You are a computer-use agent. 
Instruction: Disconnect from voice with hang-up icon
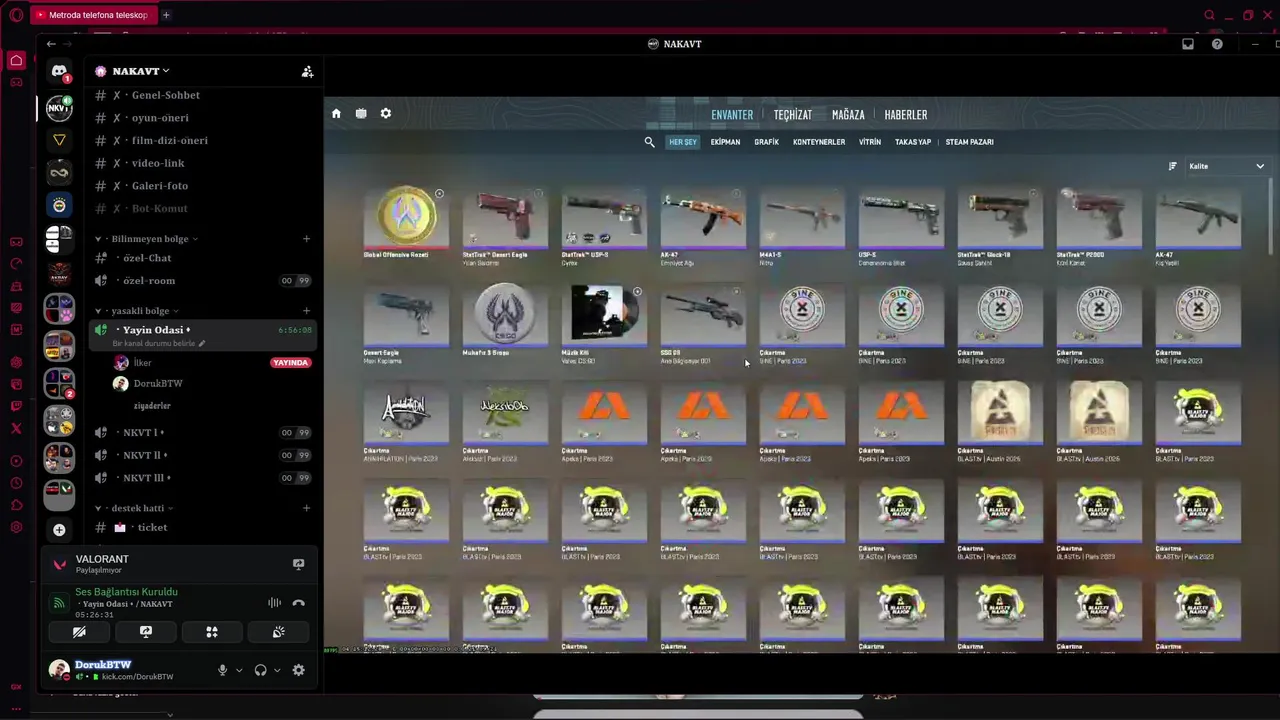pyautogui.click(x=298, y=603)
